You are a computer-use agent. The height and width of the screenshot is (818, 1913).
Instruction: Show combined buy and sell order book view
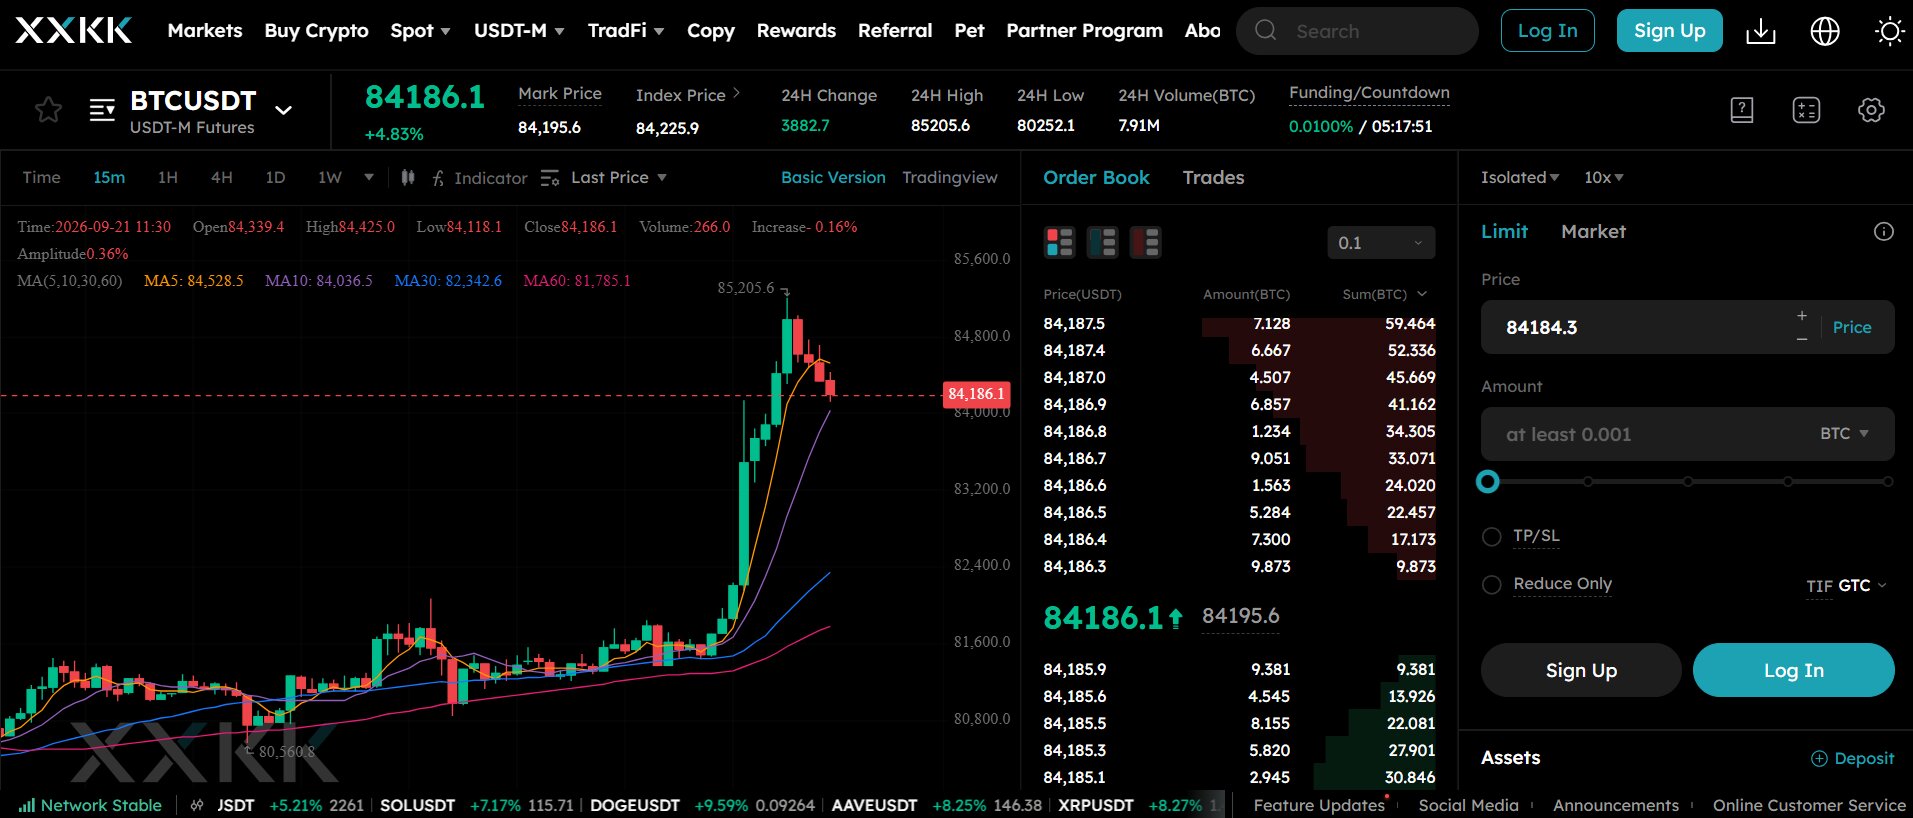click(x=1059, y=242)
